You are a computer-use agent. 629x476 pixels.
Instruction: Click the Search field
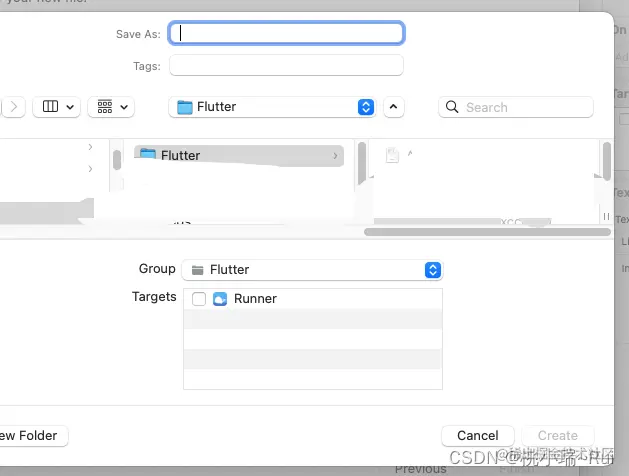(x=516, y=107)
